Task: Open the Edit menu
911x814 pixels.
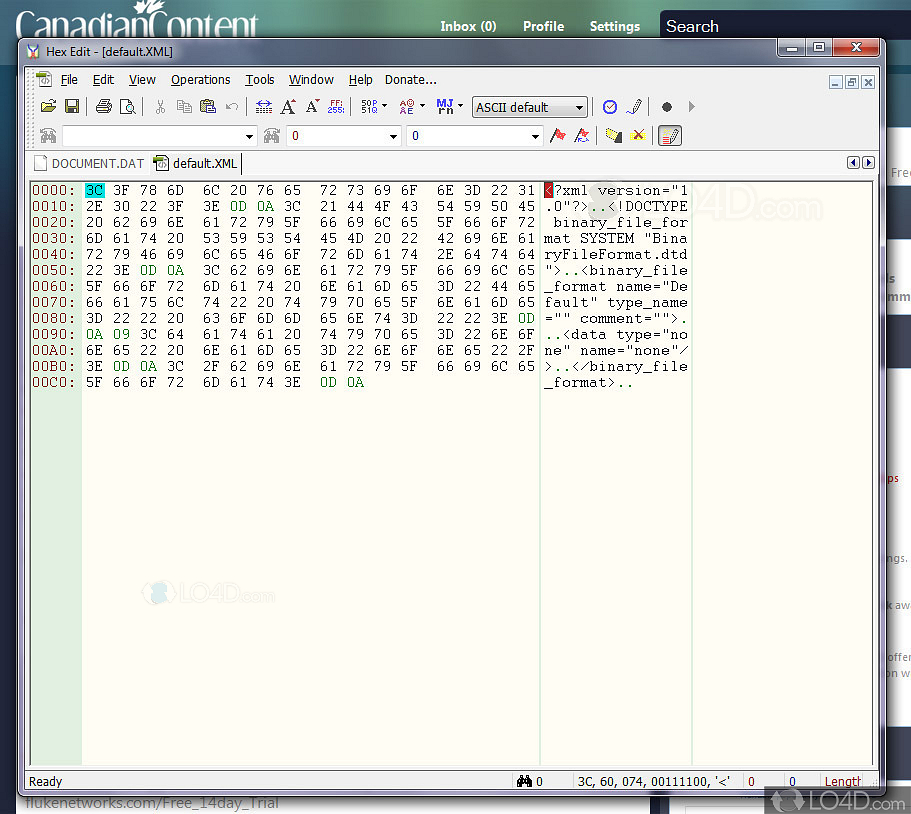Action: coord(103,80)
